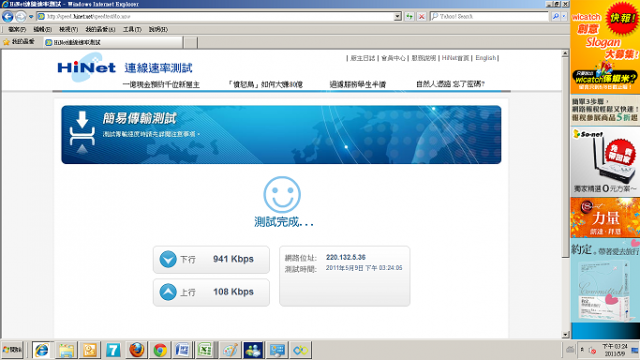Viewport: 640px width, 360px height.
Task: Click the 941 Kbps download result
Action: (233, 259)
